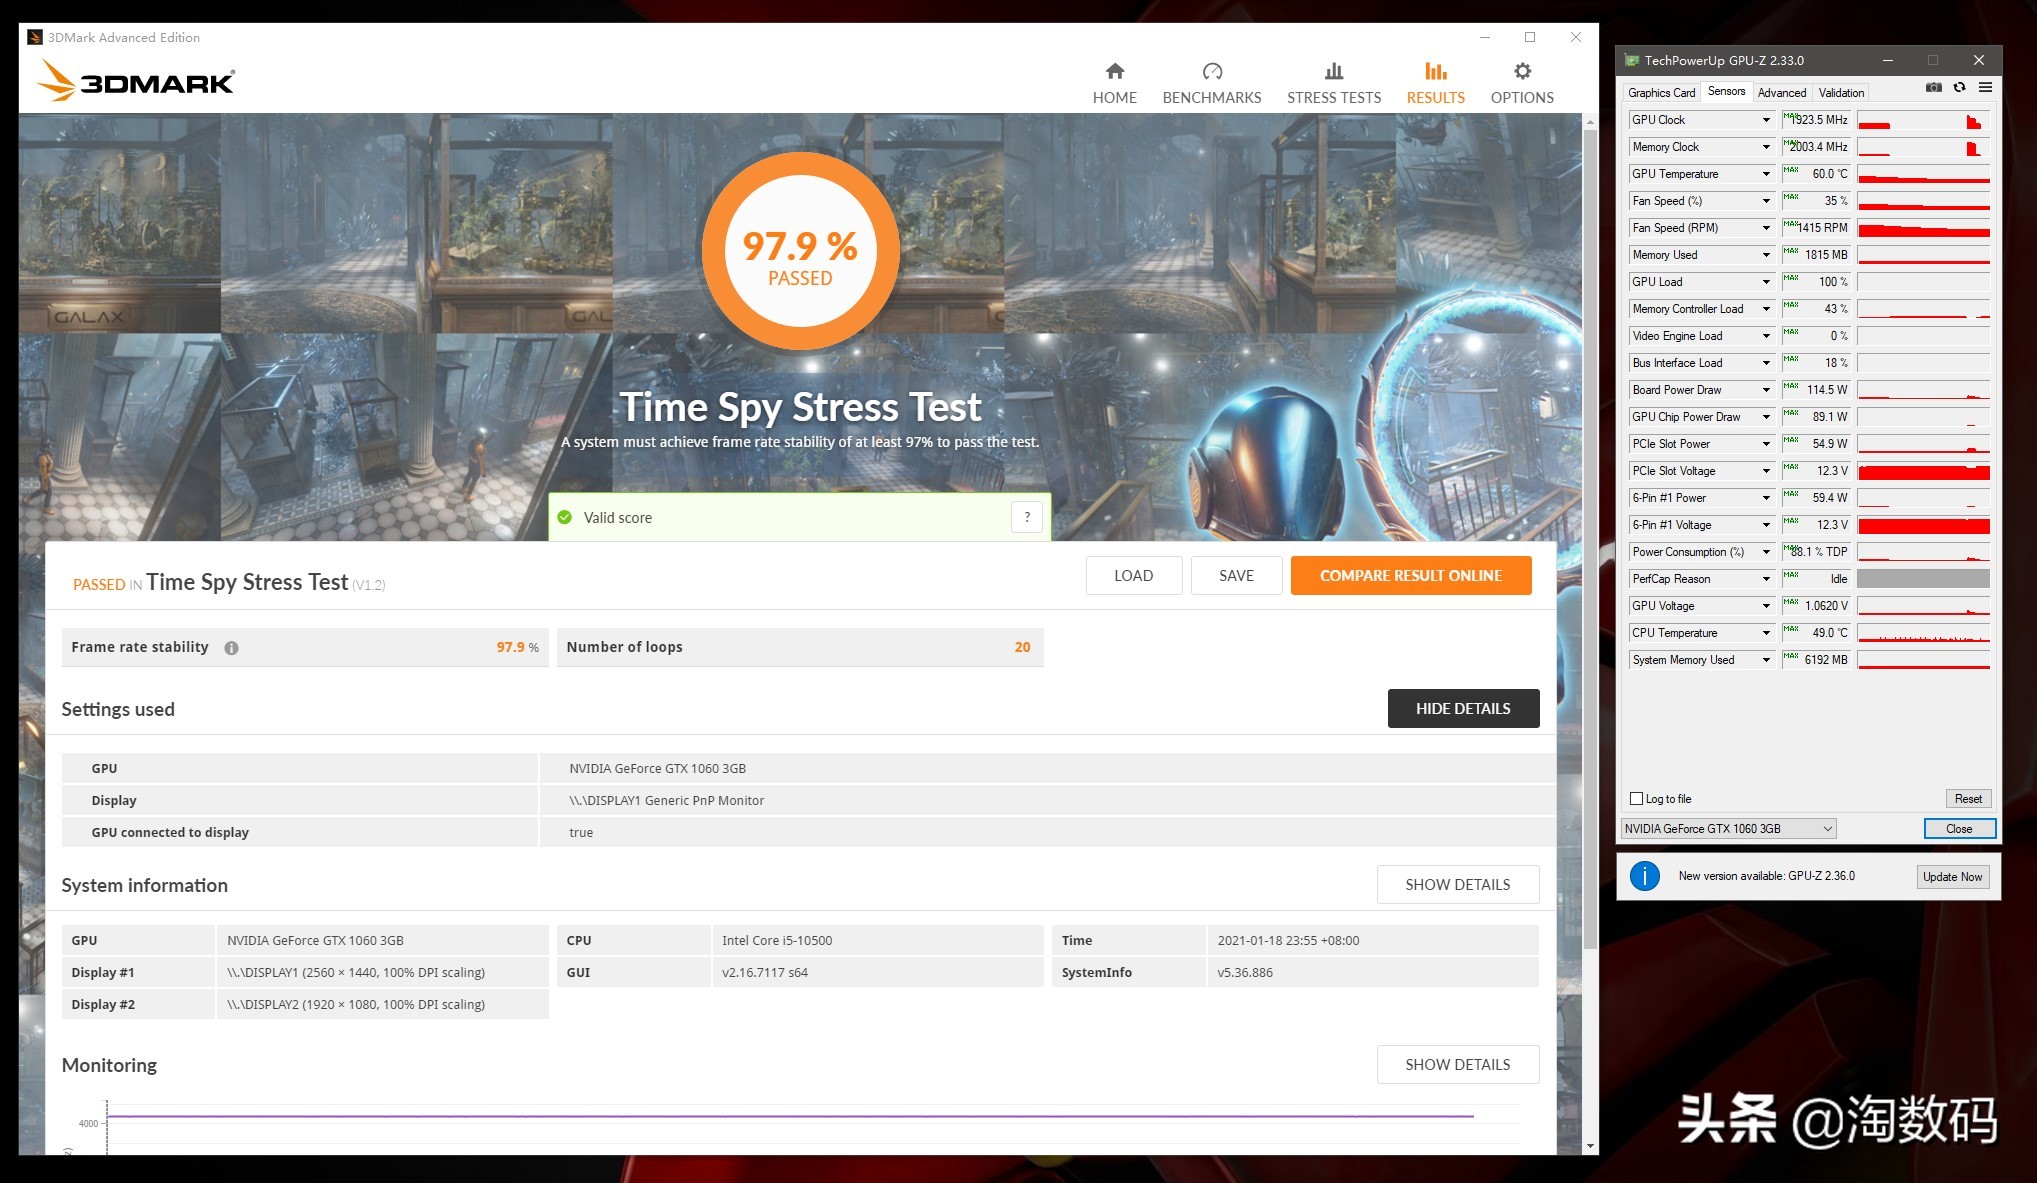Refresh GPU-Z data with circular arrows icon

pyautogui.click(x=1959, y=87)
